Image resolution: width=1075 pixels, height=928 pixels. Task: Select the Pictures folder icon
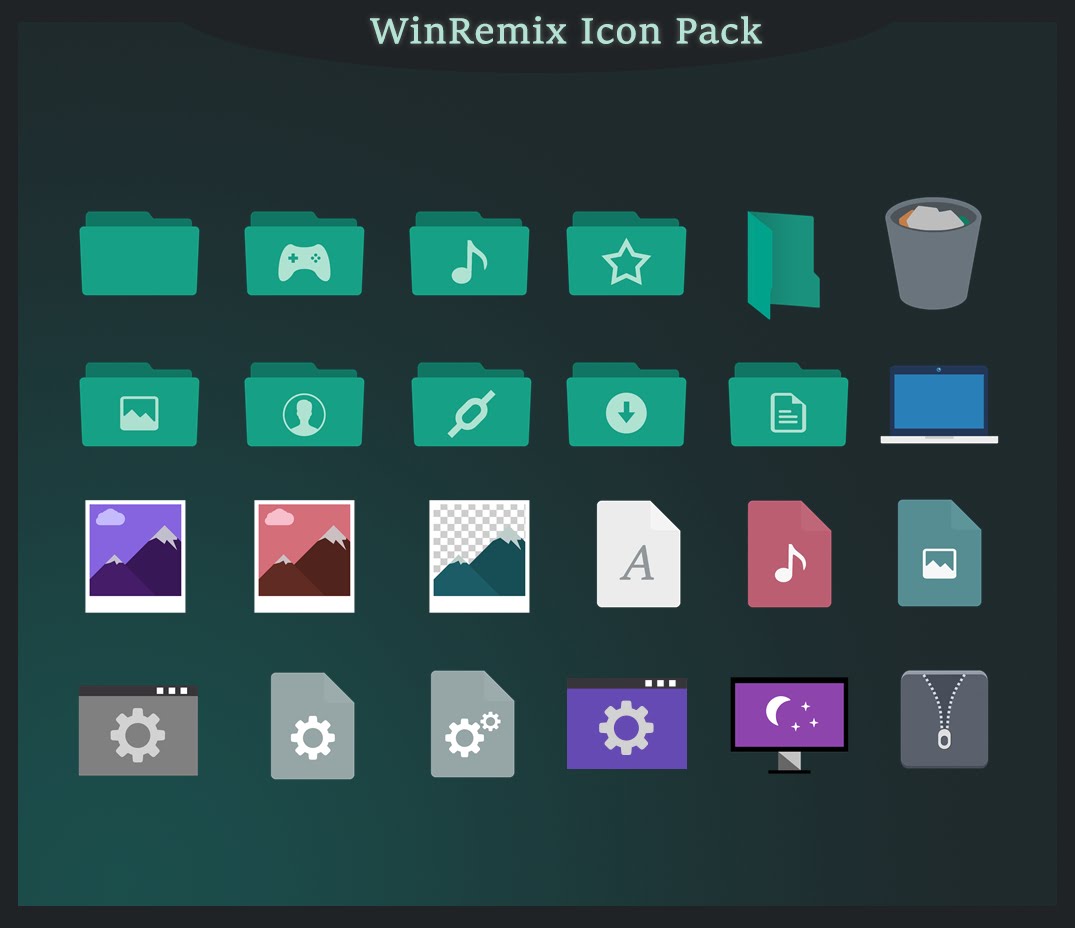(138, 408)
